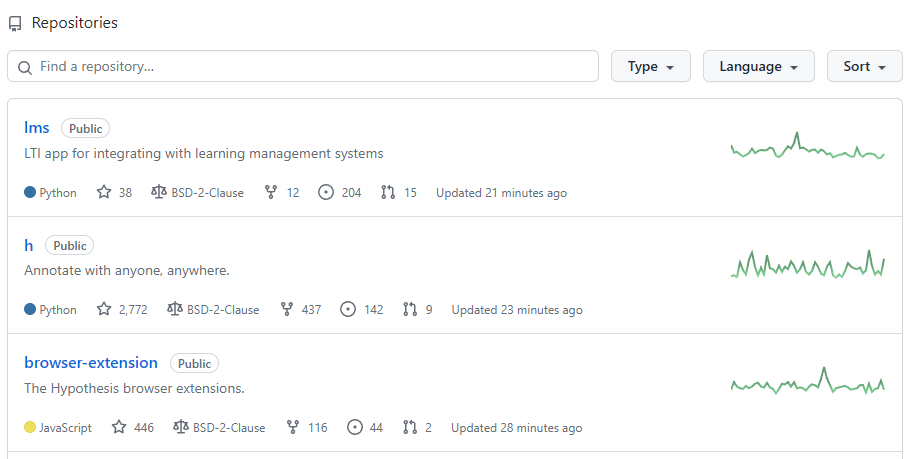Open forks icon of lms repository
The height and width of the screenshot is (459, 907).
[271, 192]
